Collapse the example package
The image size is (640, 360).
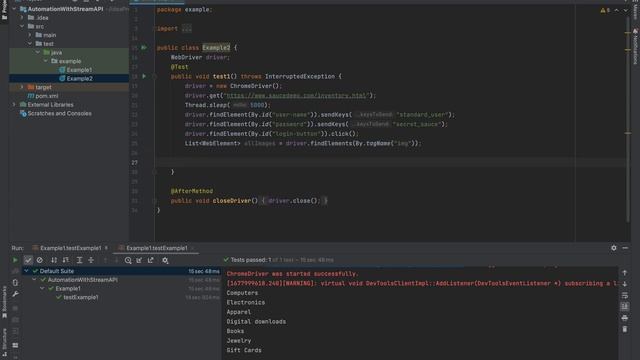[45, 61]
